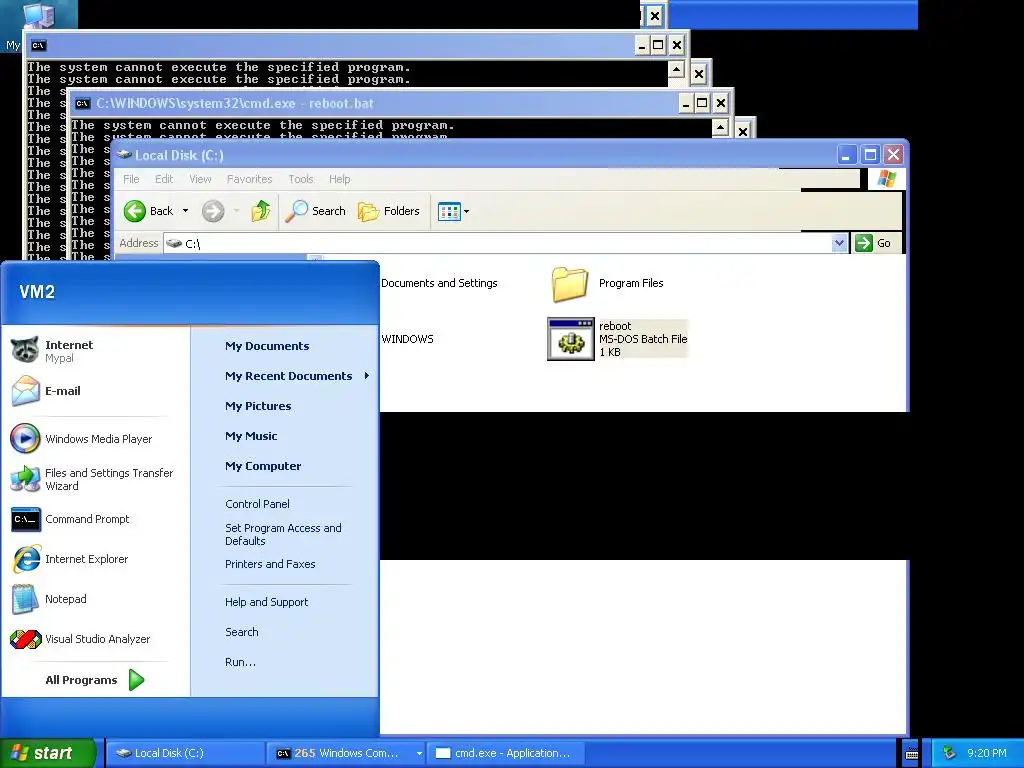Open the Edit menu
The width and height of the screenshot is (1024, 768).
pos(164,179)
